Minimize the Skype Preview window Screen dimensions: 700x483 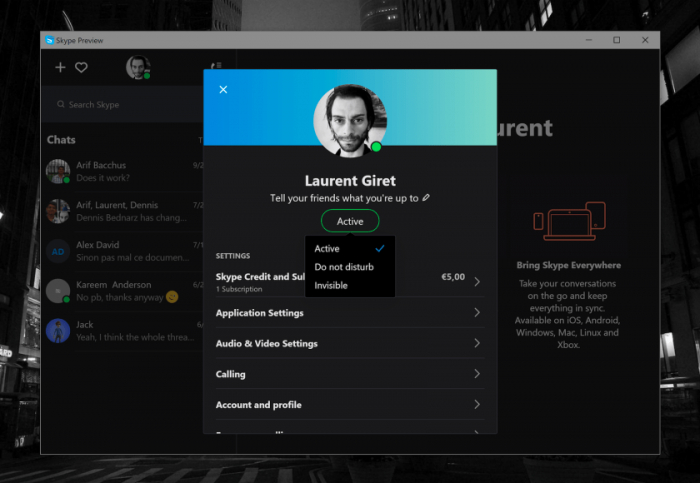coord(589,40)
